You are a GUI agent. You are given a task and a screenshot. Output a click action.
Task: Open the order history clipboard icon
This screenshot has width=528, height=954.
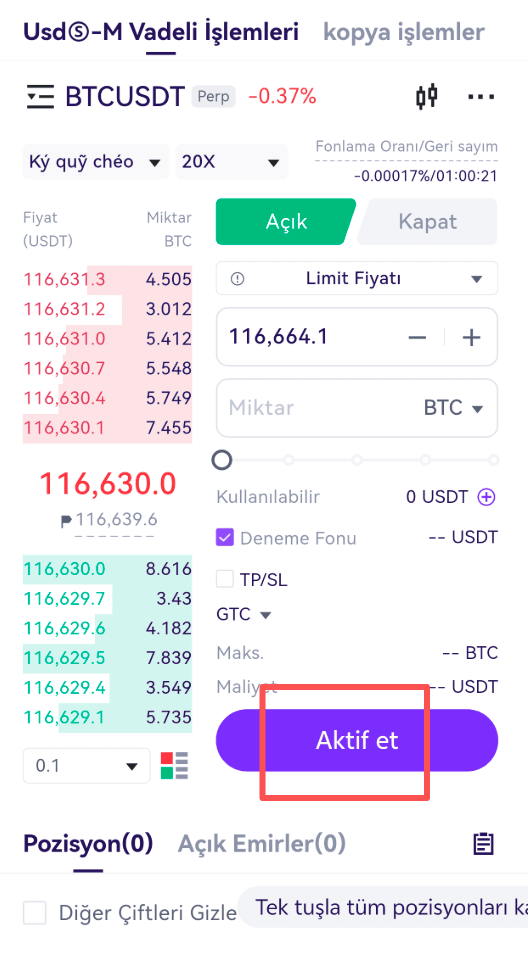click(484, 843)
